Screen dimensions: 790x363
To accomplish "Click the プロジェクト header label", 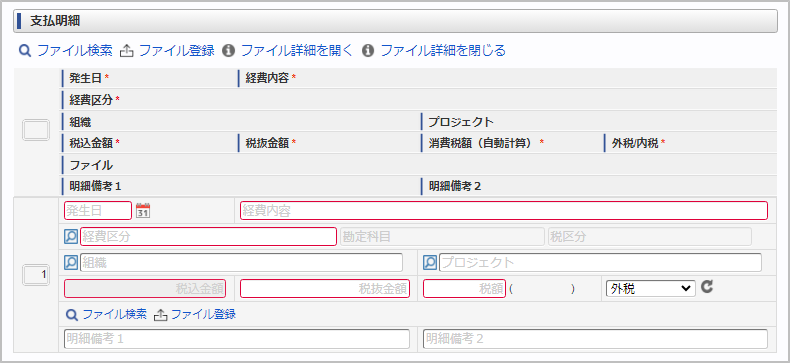I will coord(461,122).
